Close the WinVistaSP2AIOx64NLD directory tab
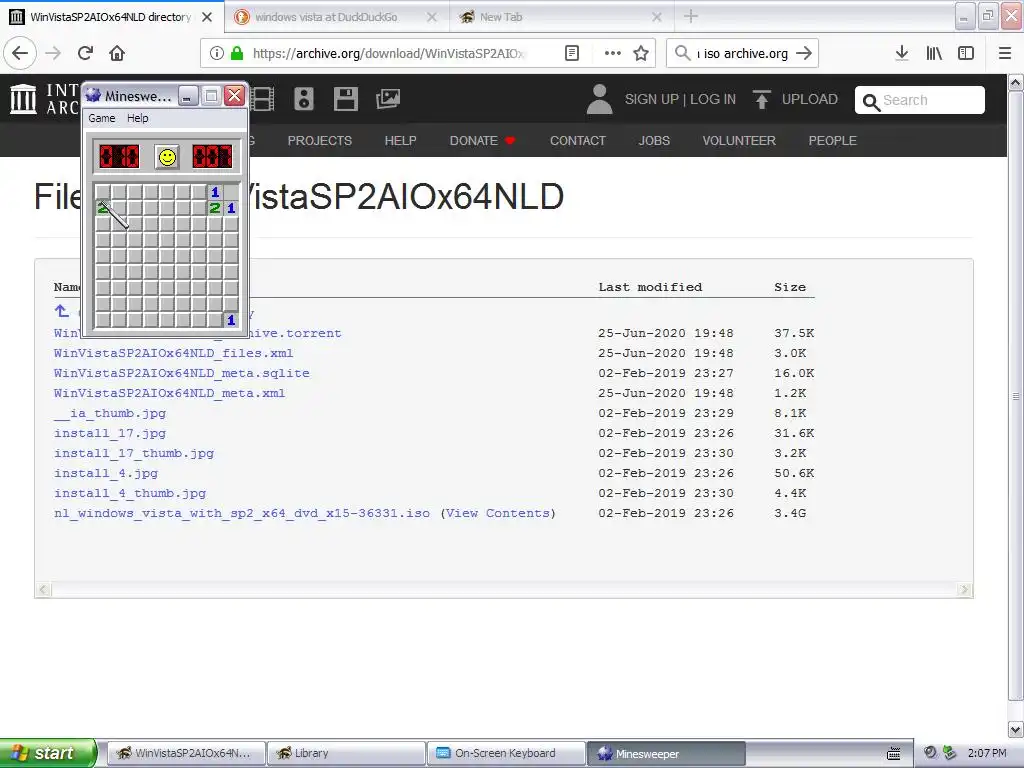The width and height of the screenshot is (1024, 768). [207, 17]
